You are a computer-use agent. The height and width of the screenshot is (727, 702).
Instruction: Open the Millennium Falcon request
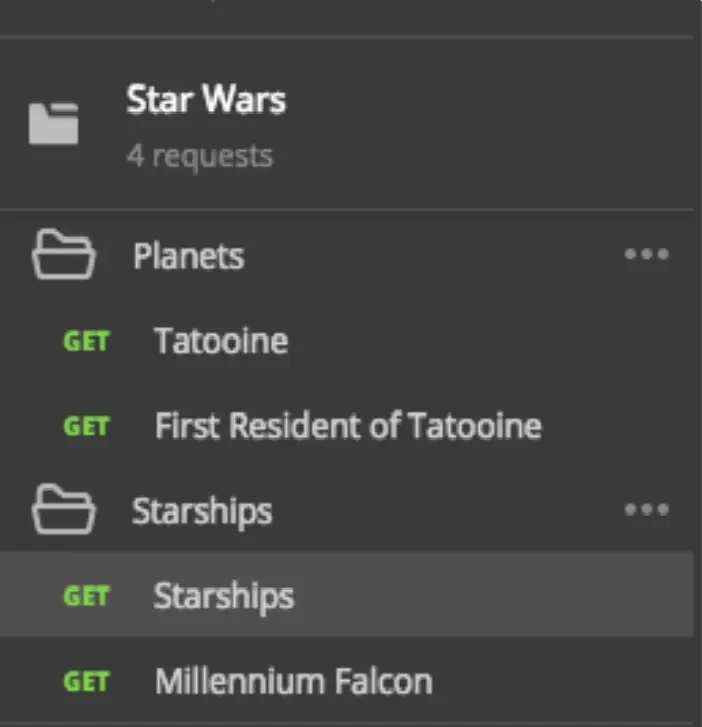pos(293,681)
